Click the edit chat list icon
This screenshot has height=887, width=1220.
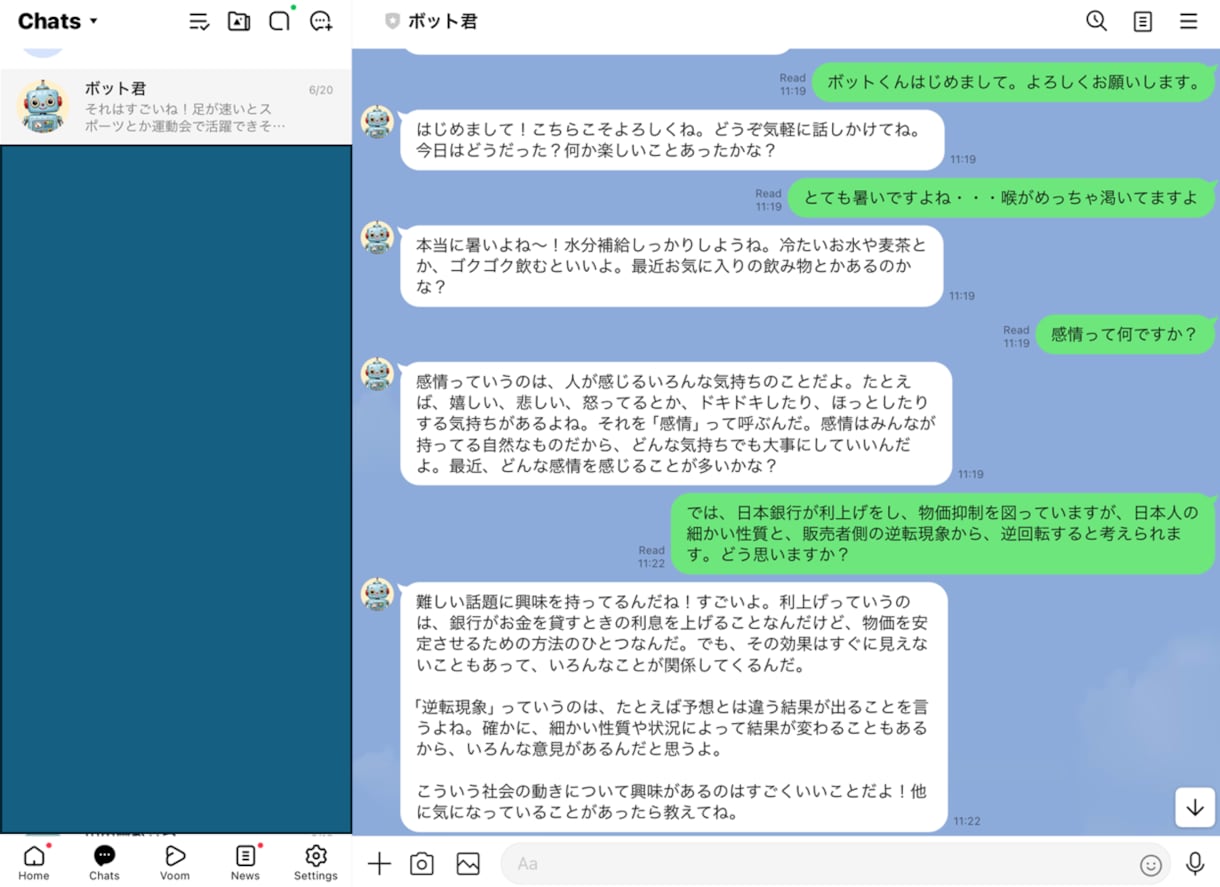point(199,21)
